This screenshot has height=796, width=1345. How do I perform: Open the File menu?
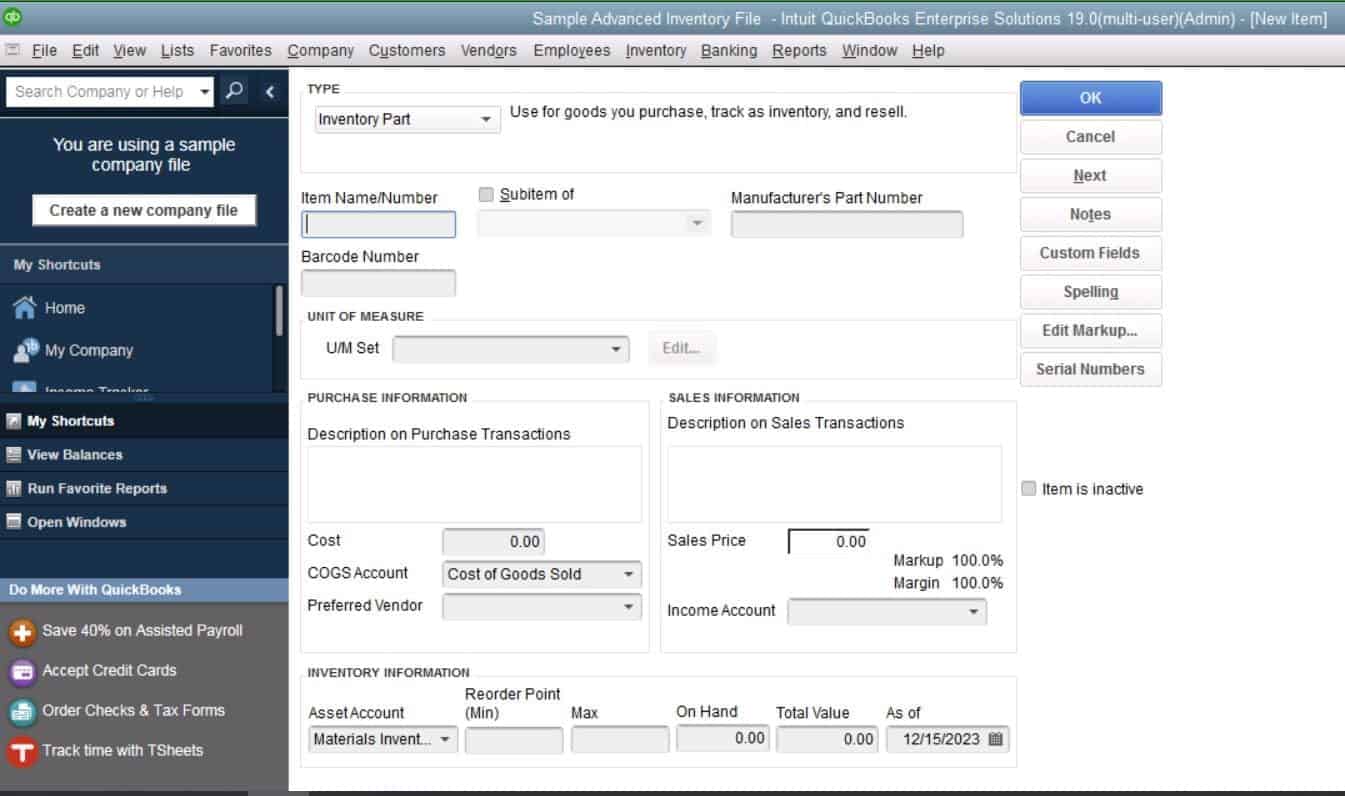(x=44, y=50)
